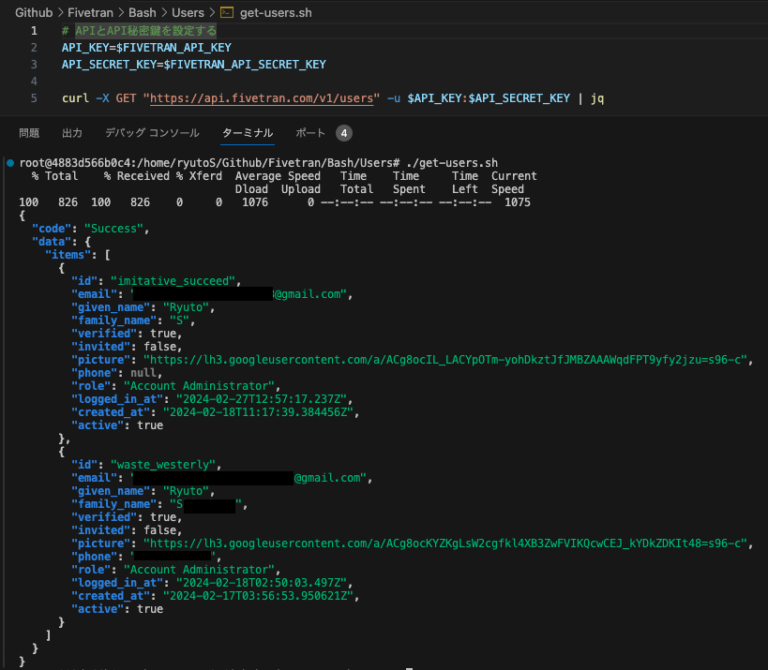
Task: Click the ports count badge showing 4
Action: [x=344, y=133]
